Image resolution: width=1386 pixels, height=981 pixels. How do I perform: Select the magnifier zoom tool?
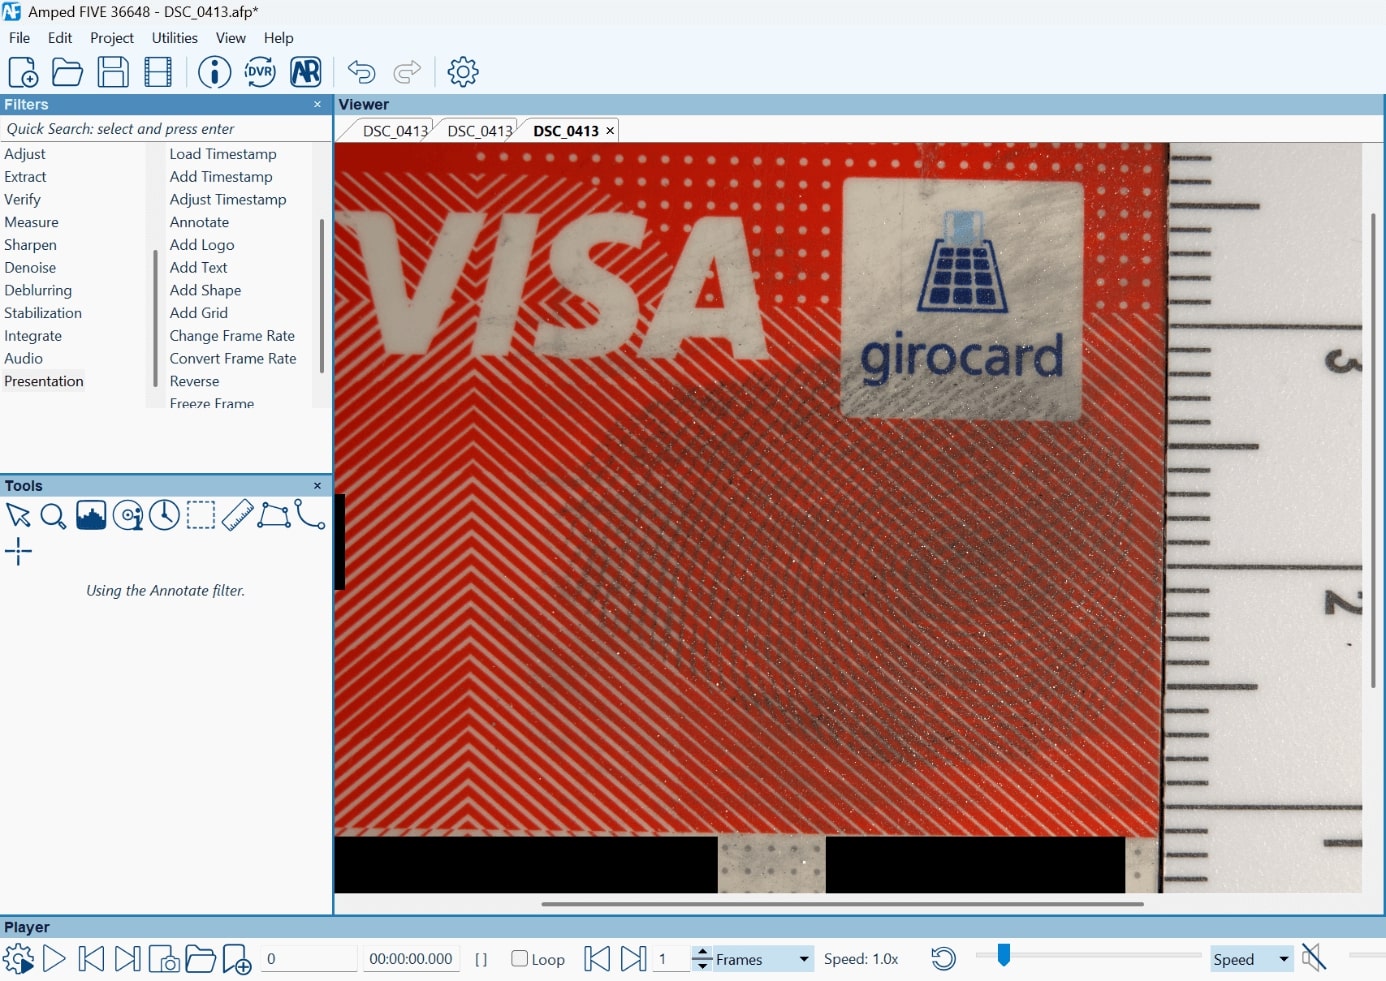click(x=53, y=516)
